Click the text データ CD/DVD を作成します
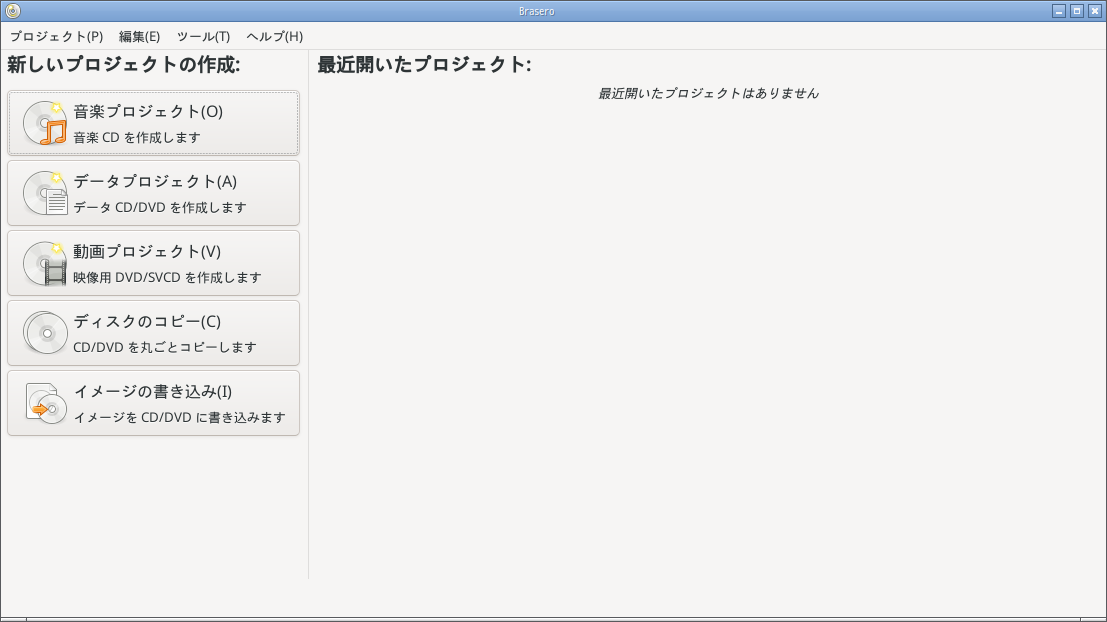 (x=160, y=208)
